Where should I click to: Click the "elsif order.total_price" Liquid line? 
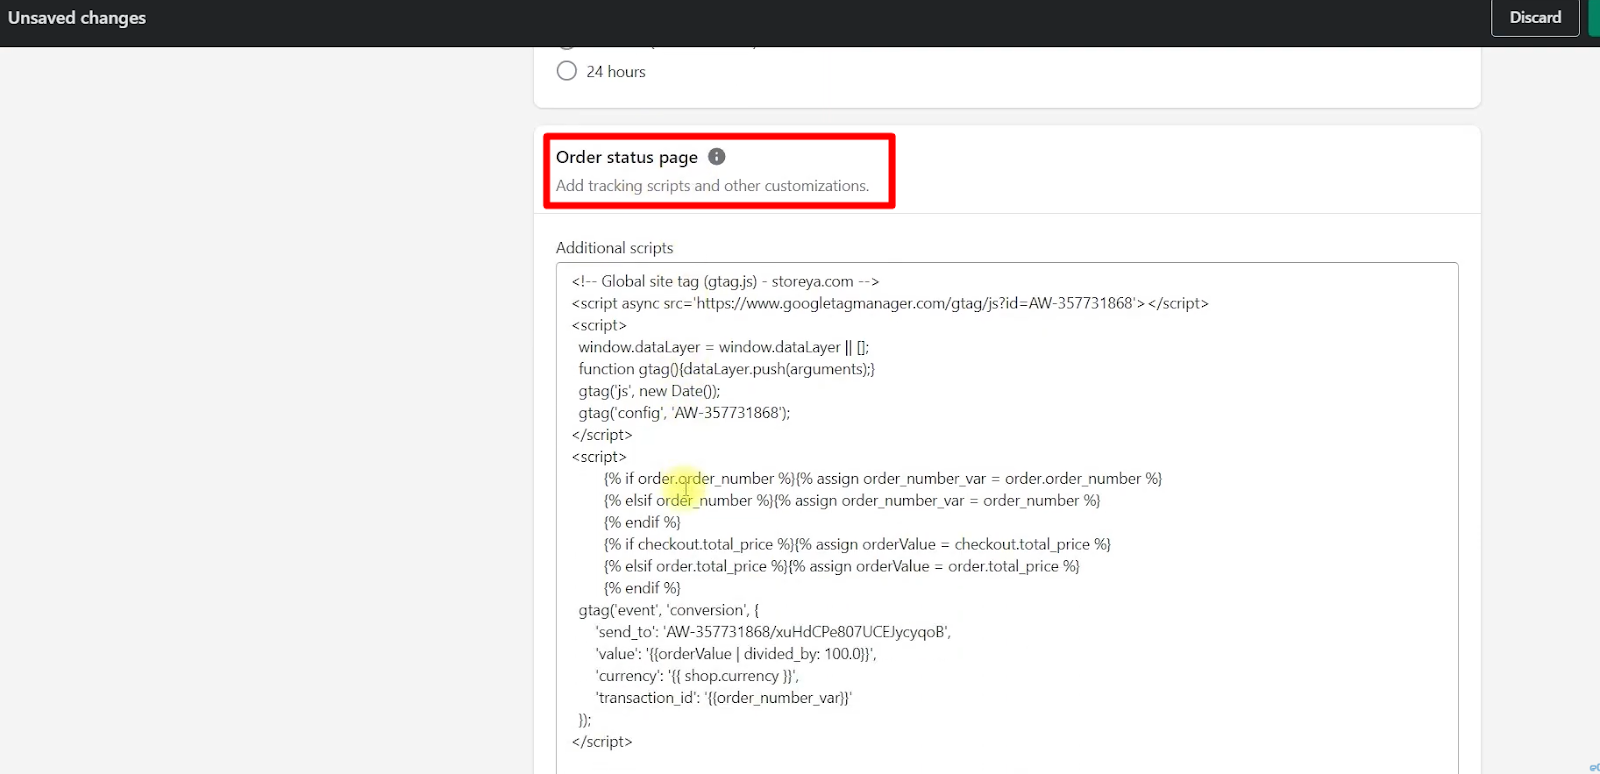point(842,567)
